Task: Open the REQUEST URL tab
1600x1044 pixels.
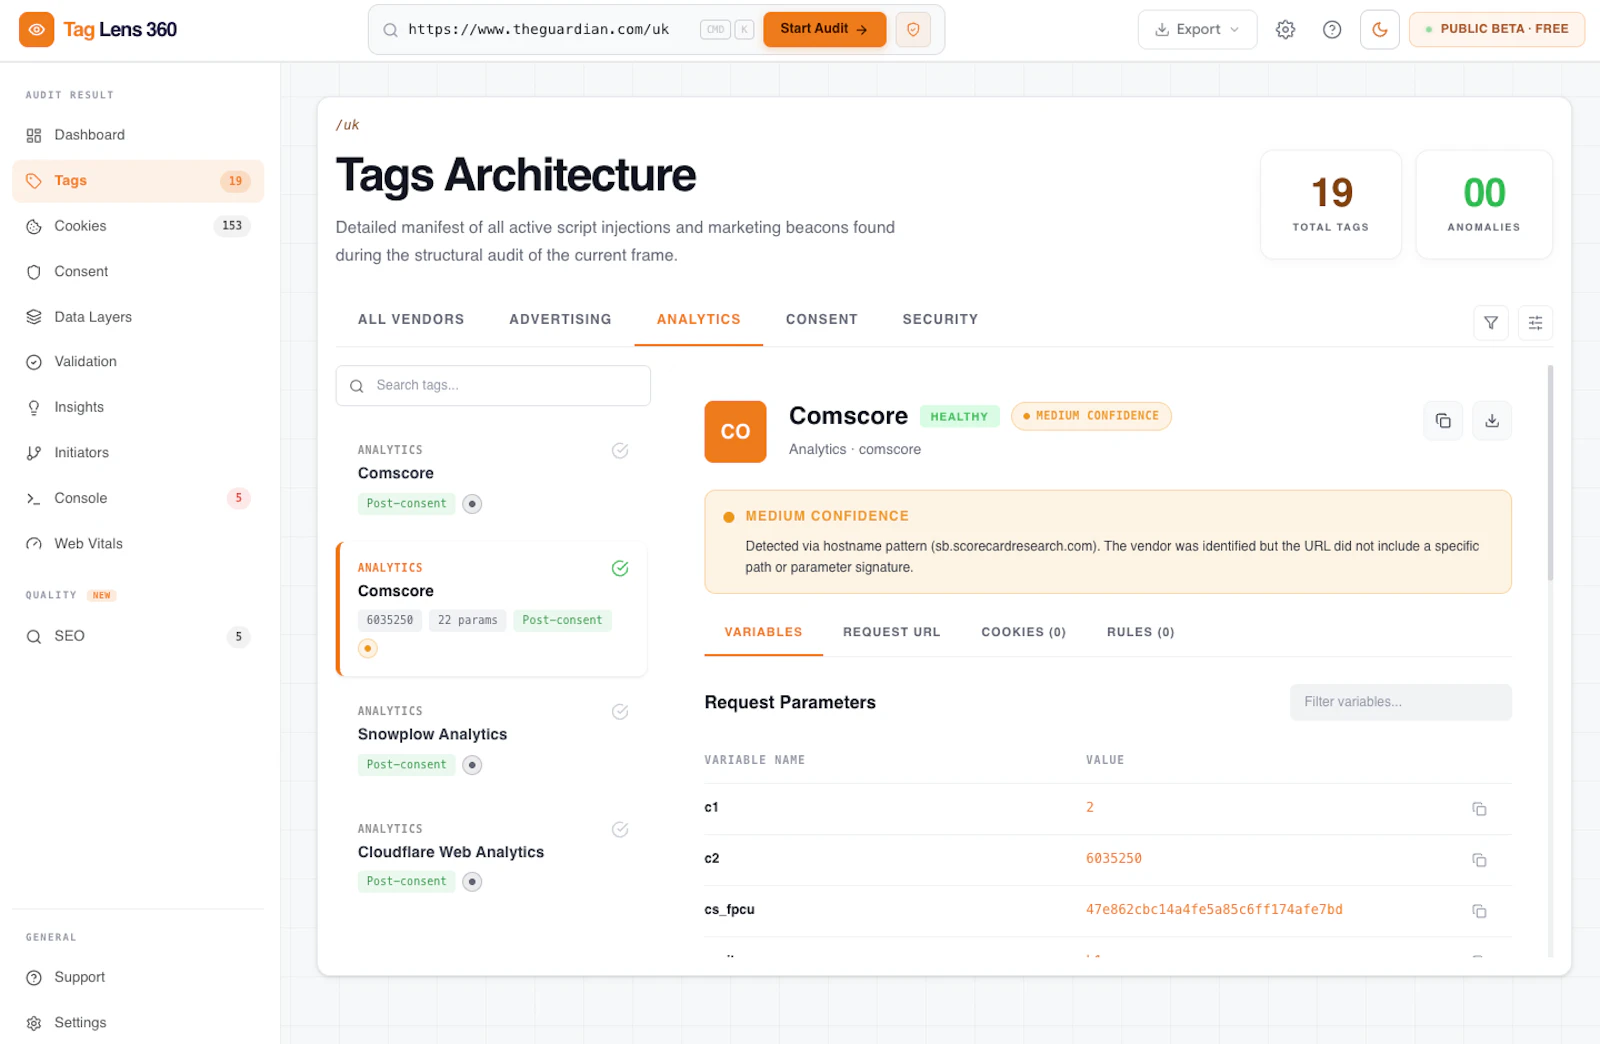Action: (892, 633)
